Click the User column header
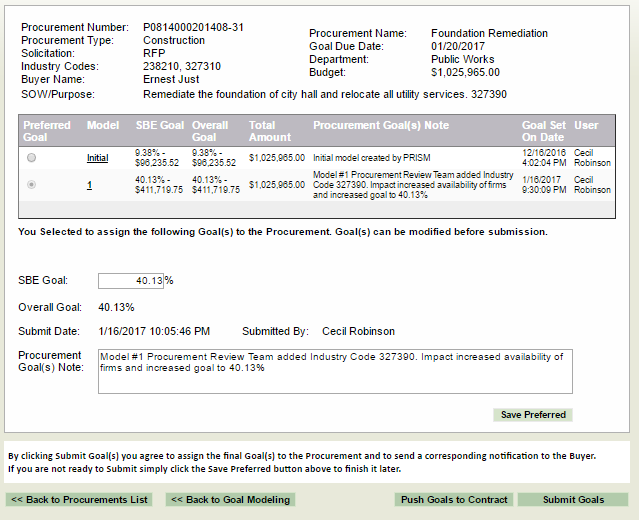Screen dimensions: 639x520 click(x=586, y=126)
